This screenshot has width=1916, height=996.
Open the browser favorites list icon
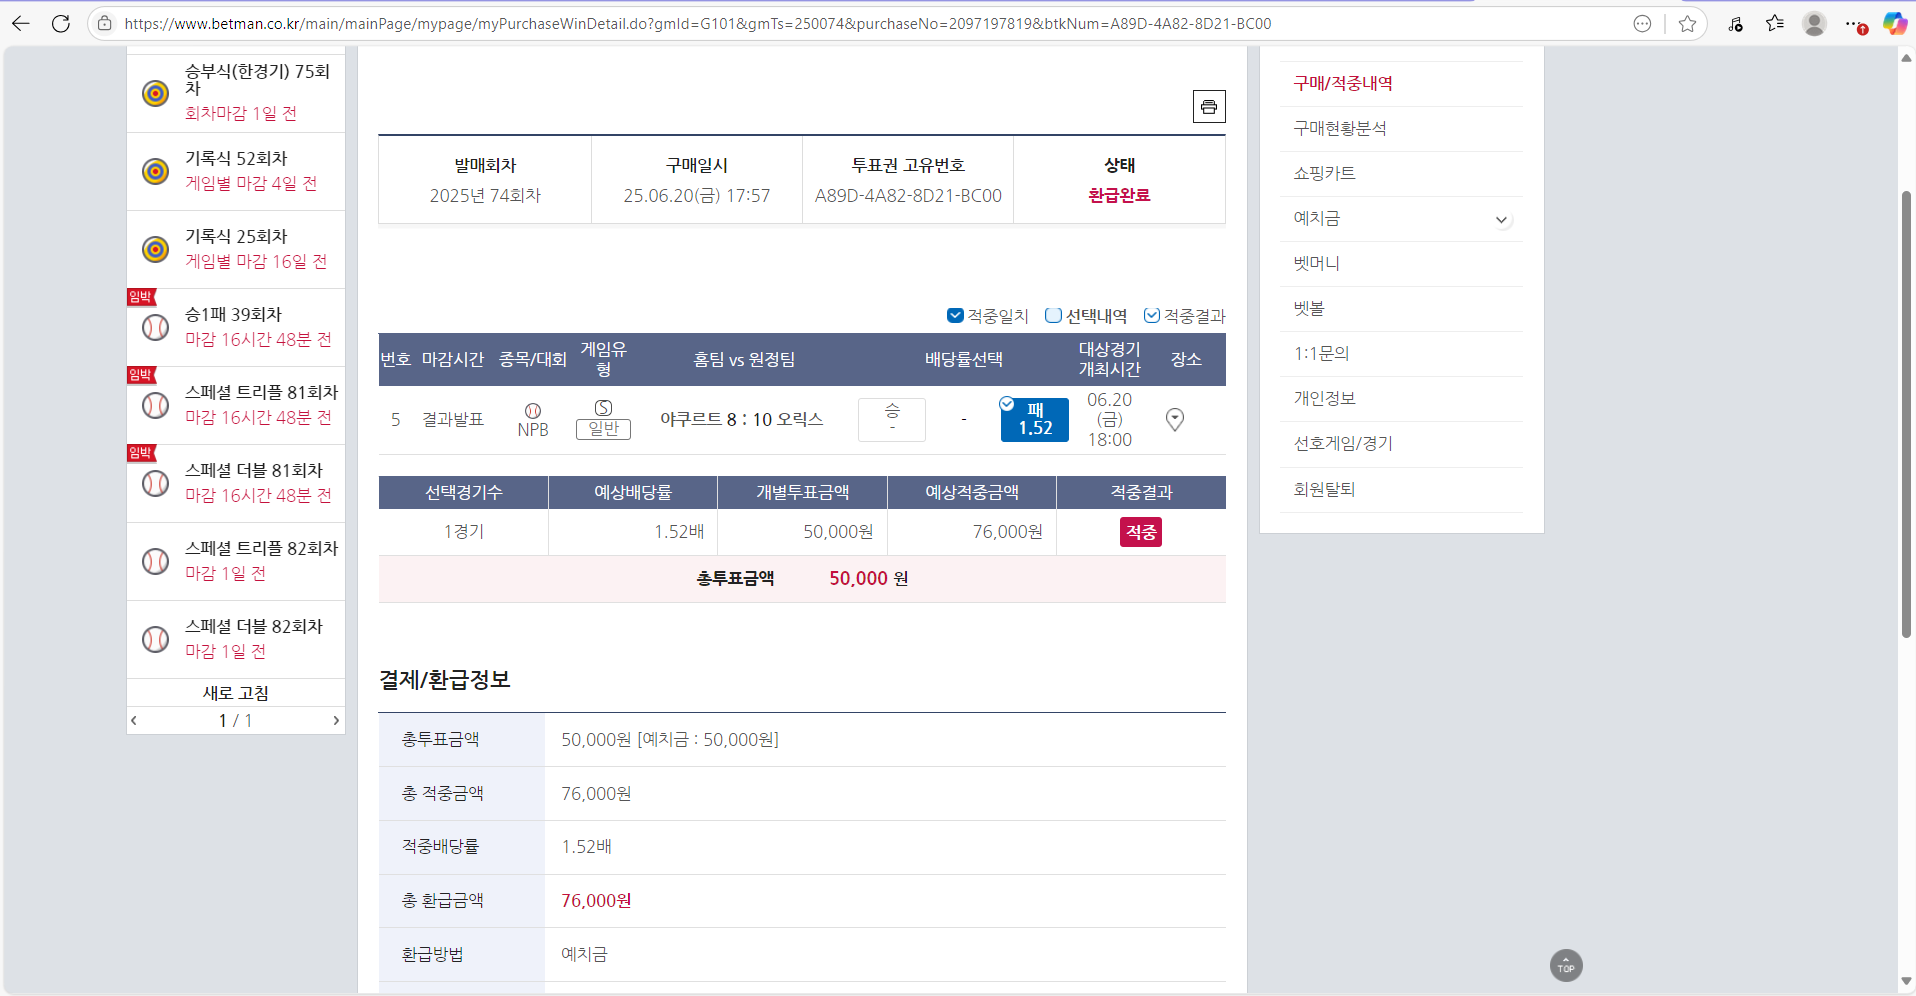click(1774, 24)
